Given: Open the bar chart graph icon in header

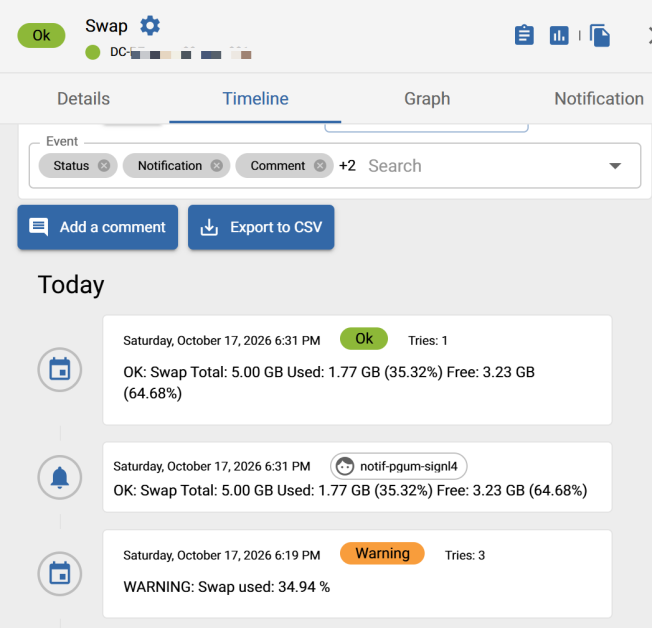Looking at the screenshot, I should tap(559, 35).
